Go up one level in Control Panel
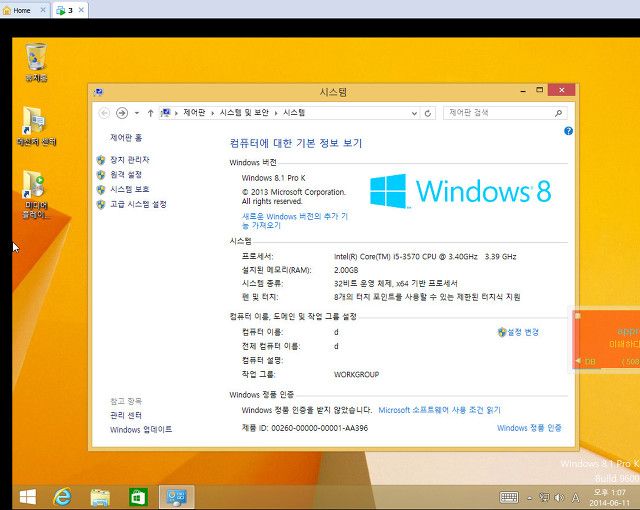 (x=150, y=113)
